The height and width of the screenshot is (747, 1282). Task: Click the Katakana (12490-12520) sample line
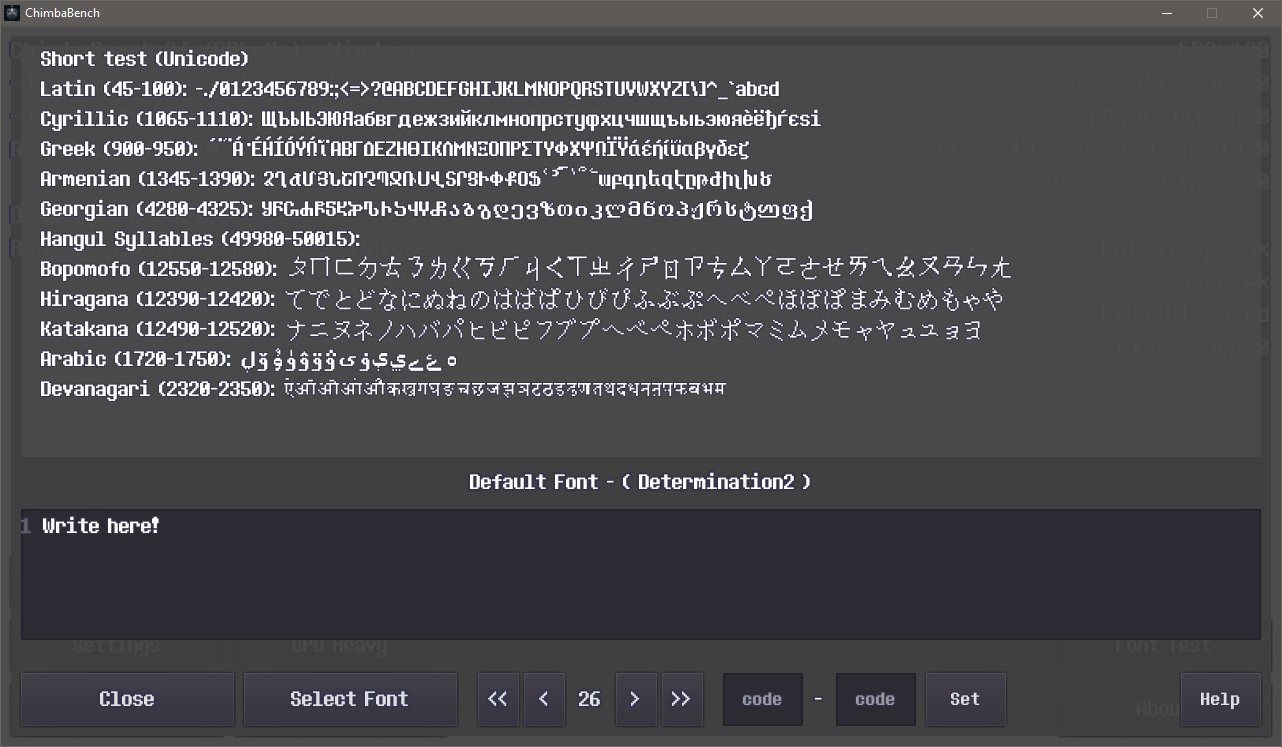pos(511,329)
